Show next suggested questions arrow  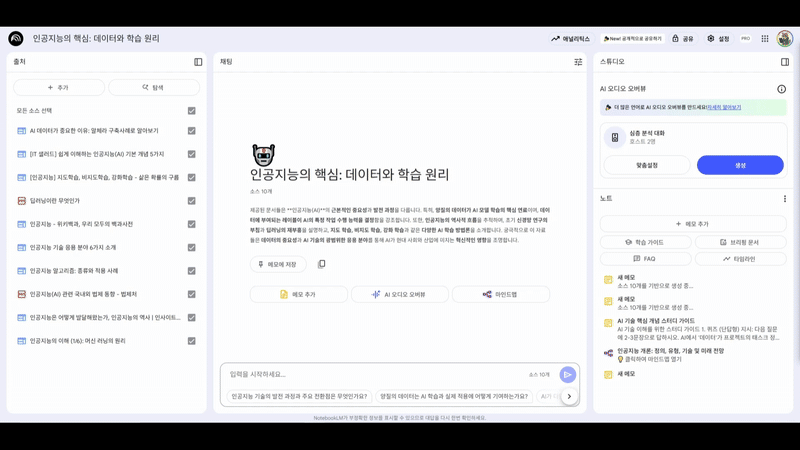[x=569, y=396]
